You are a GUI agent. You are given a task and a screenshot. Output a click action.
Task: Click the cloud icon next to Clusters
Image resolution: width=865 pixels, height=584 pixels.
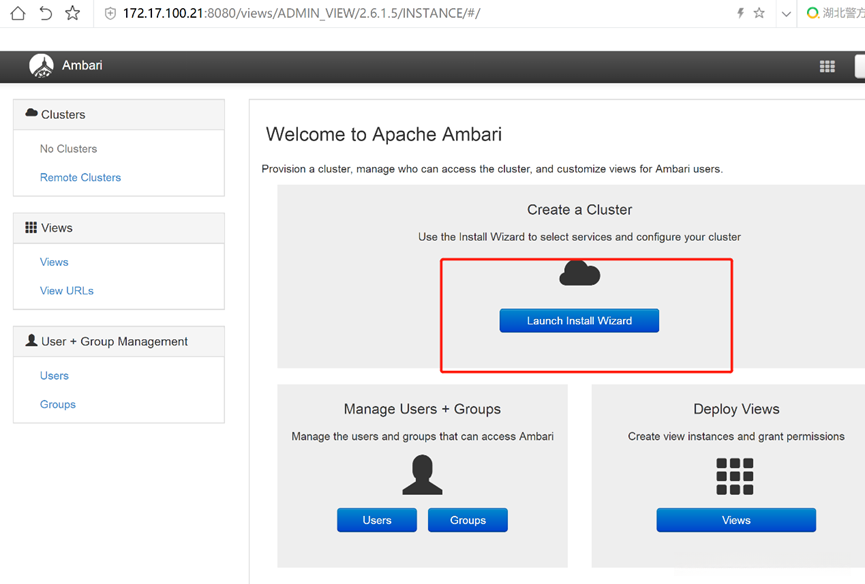tap(31, 113)
